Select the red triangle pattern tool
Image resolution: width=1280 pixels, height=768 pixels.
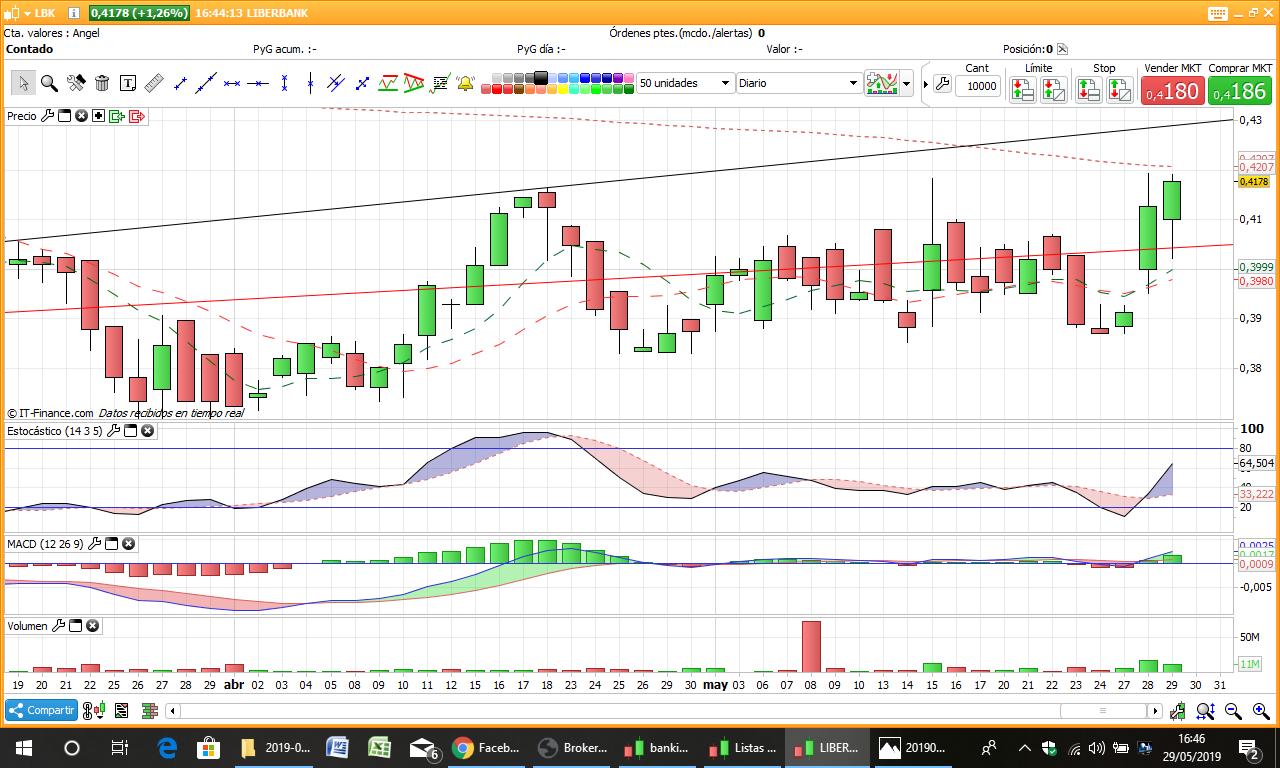pyautogui.click(x=414, y=83)
